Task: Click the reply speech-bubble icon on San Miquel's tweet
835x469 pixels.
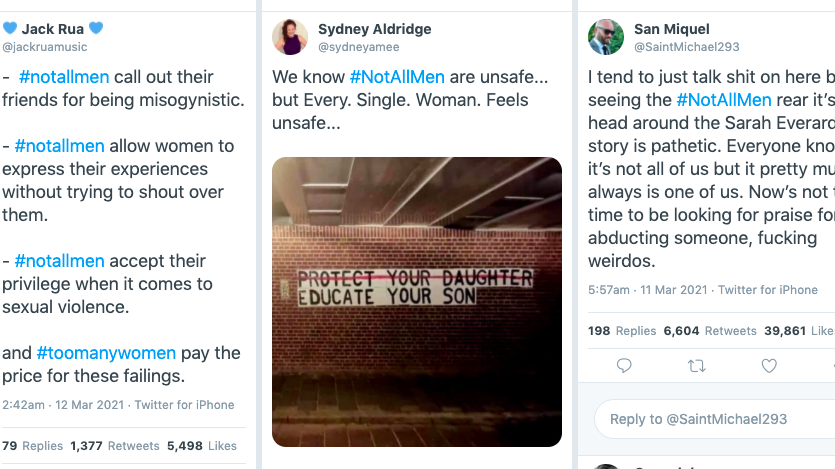Action: (x=624, y=367)
